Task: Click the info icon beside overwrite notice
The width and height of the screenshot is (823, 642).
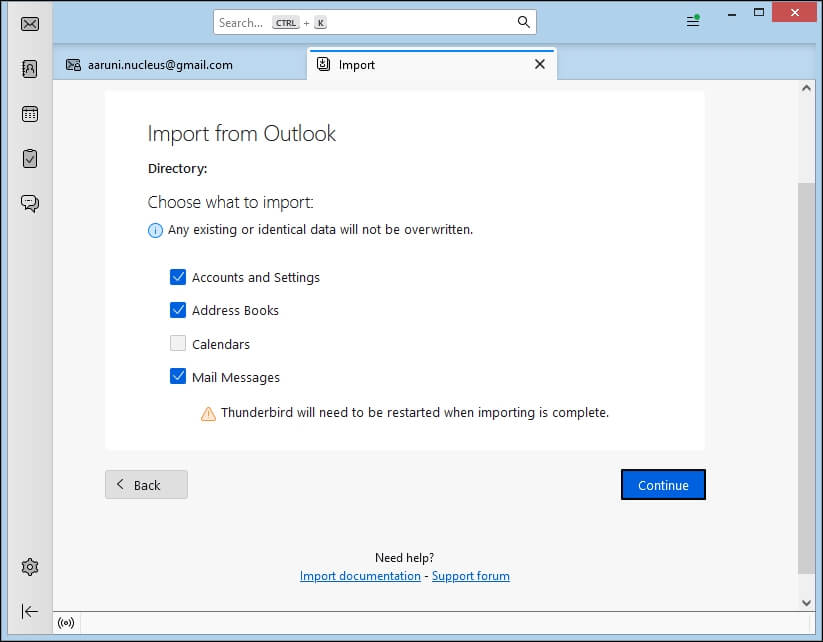Action: pos(155,230)
